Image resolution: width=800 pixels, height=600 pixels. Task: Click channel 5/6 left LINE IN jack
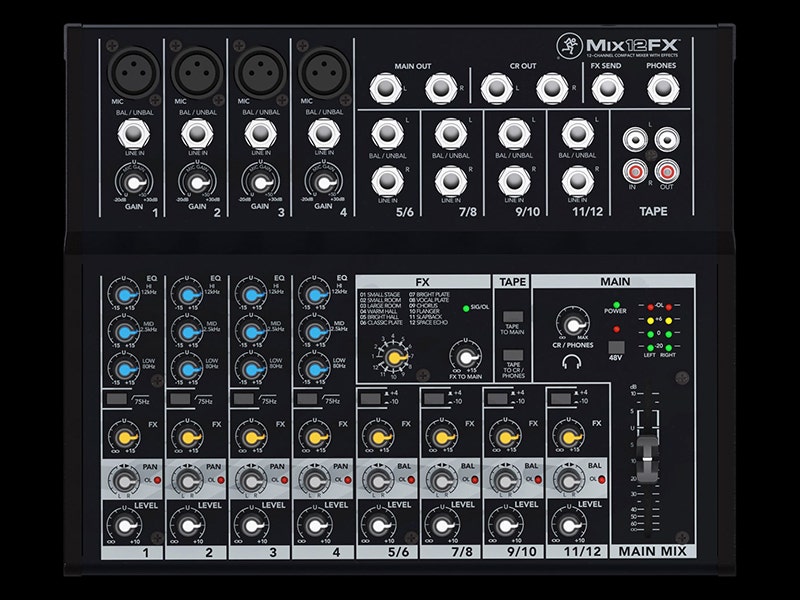[x=387, y=133]
